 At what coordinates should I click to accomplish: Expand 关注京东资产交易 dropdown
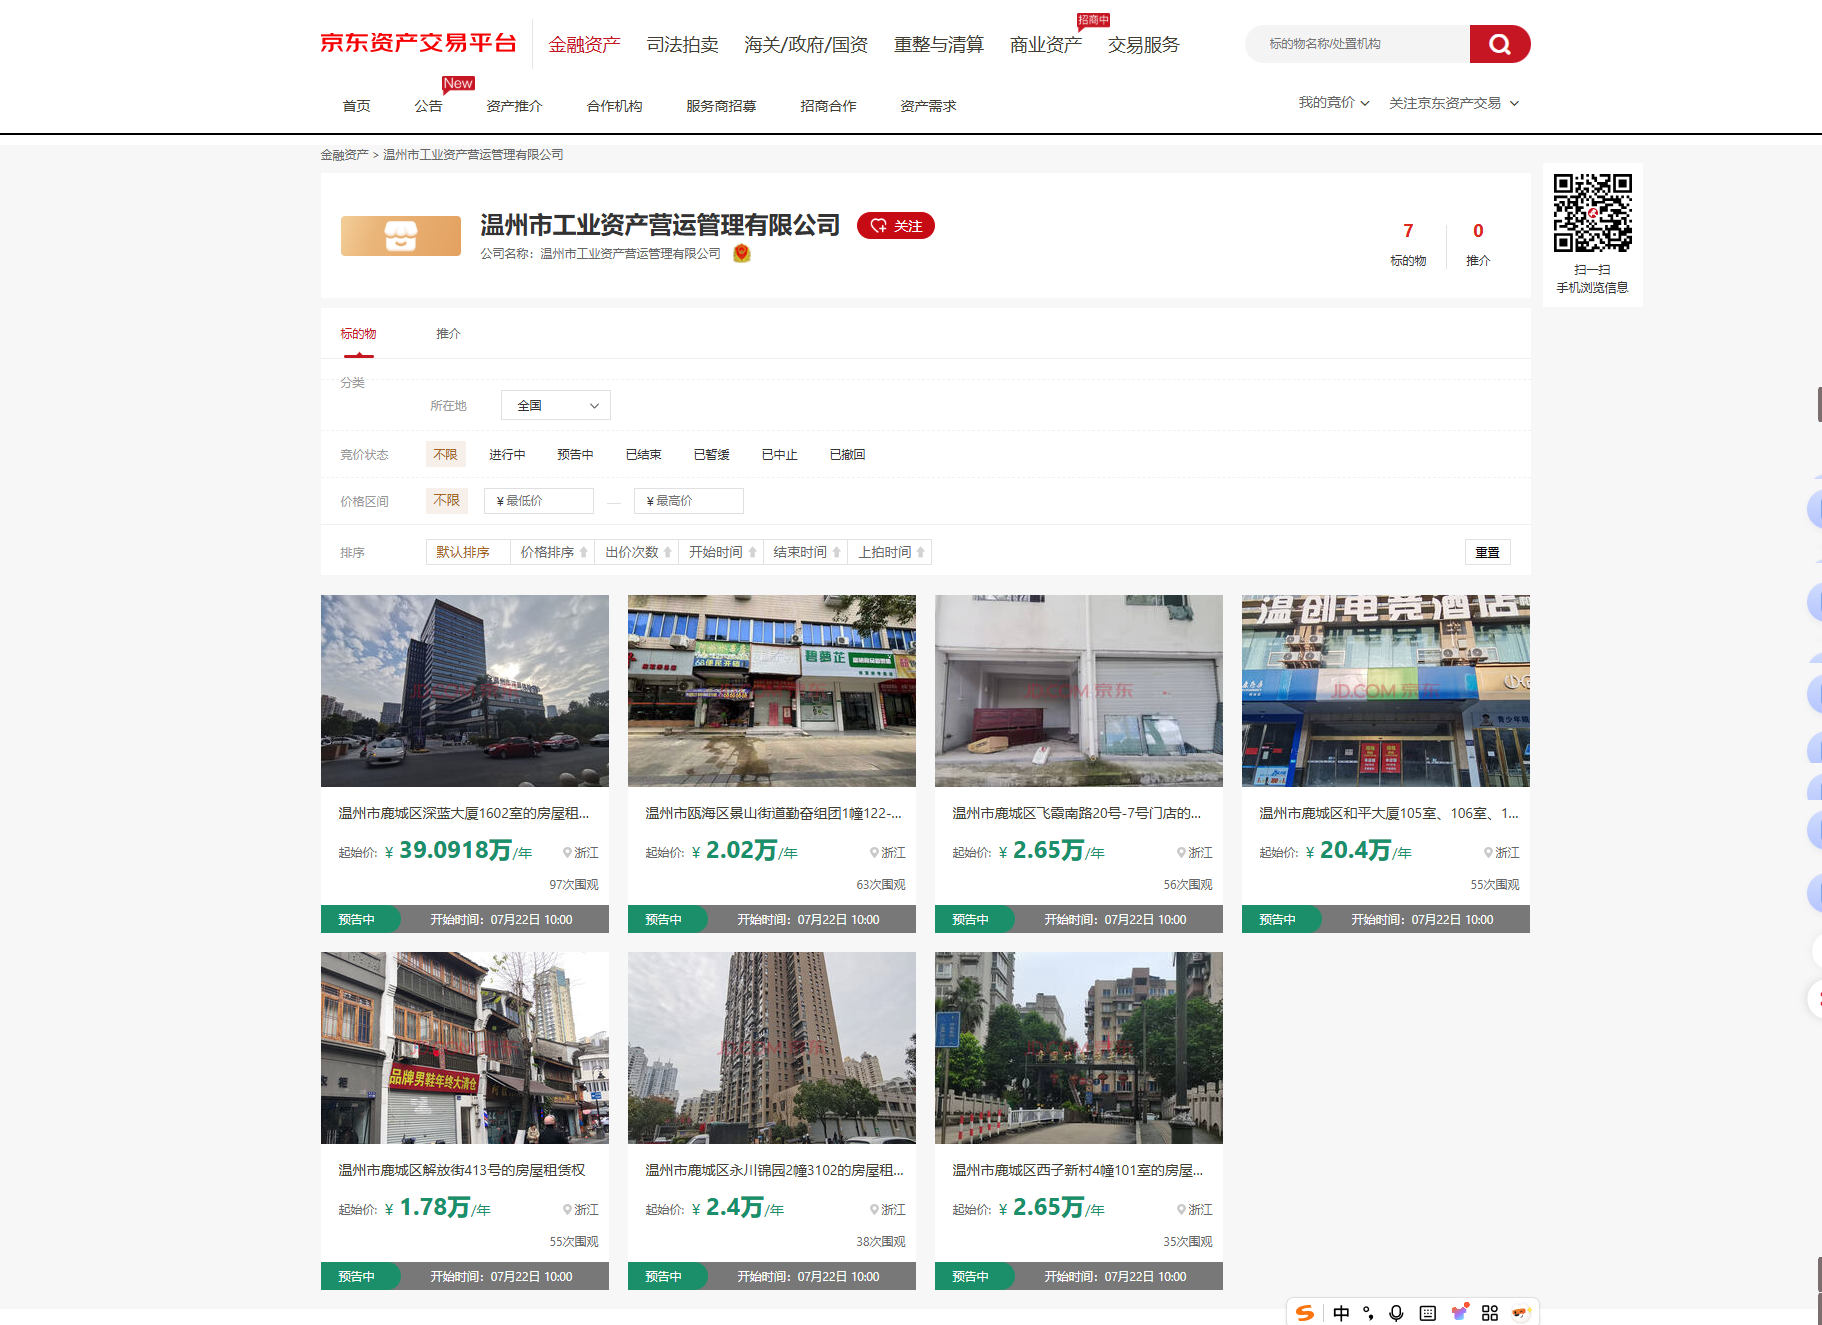click(x=1453, y=103)
